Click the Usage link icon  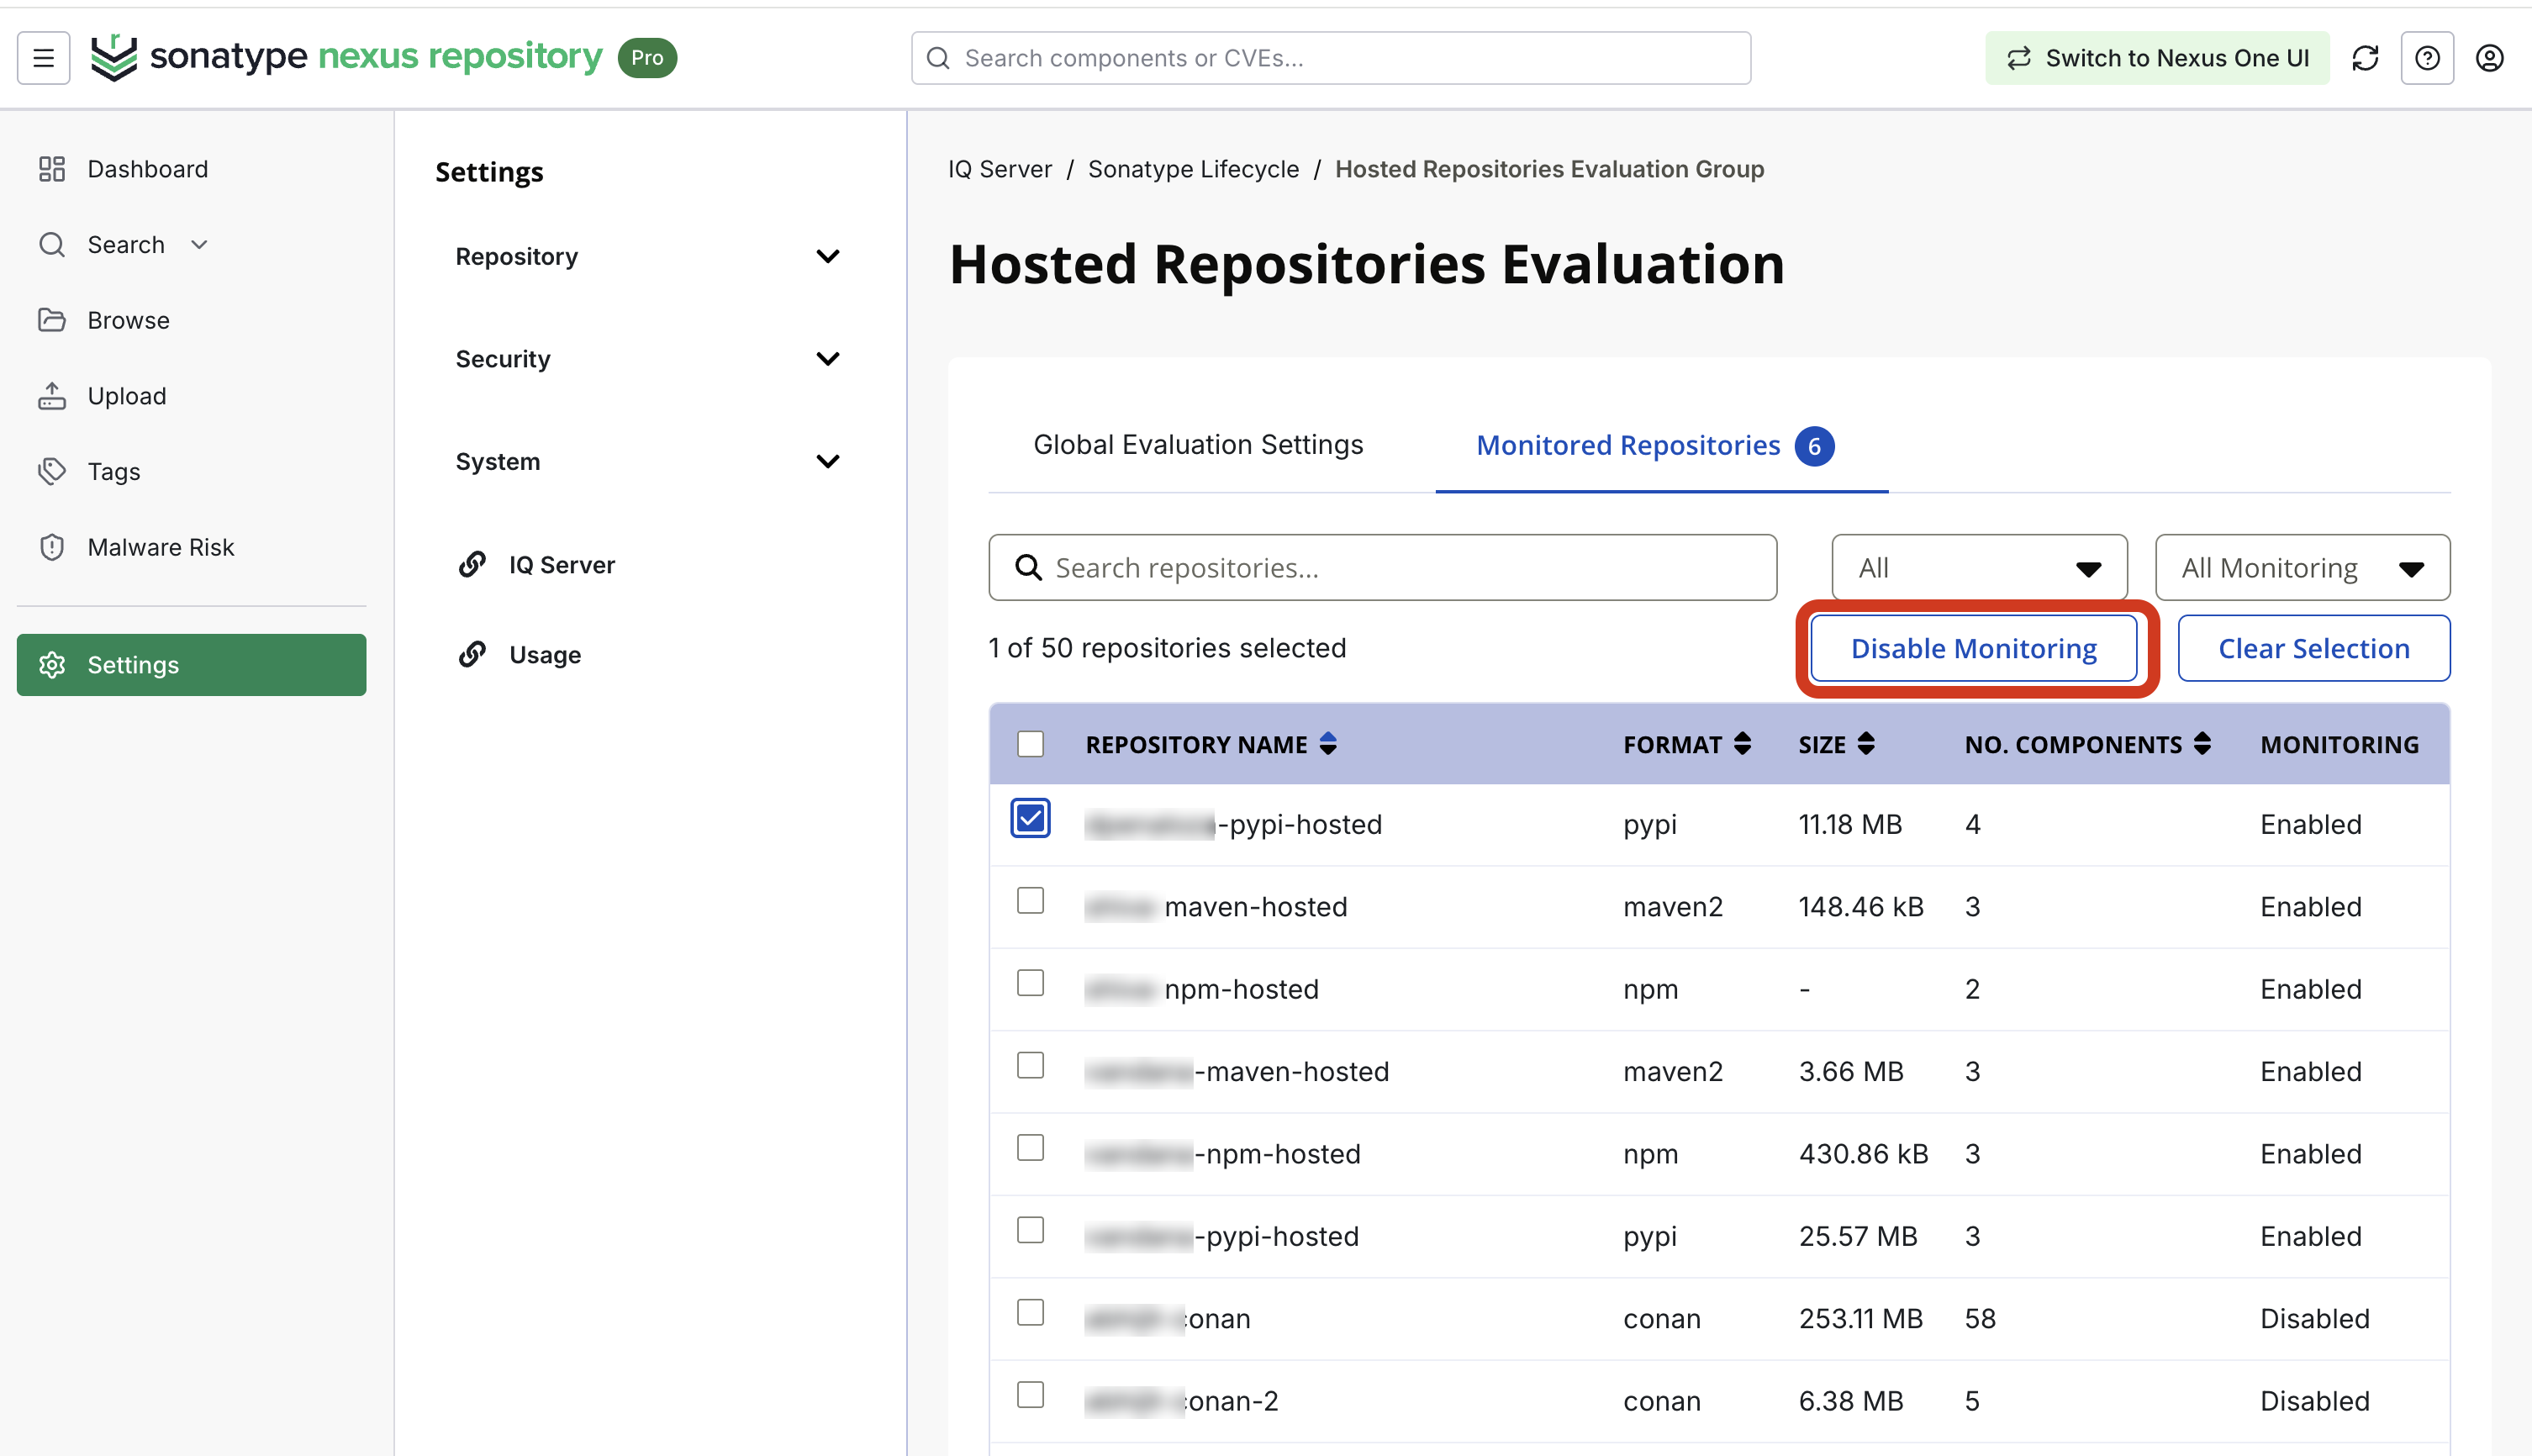[472, 655]
